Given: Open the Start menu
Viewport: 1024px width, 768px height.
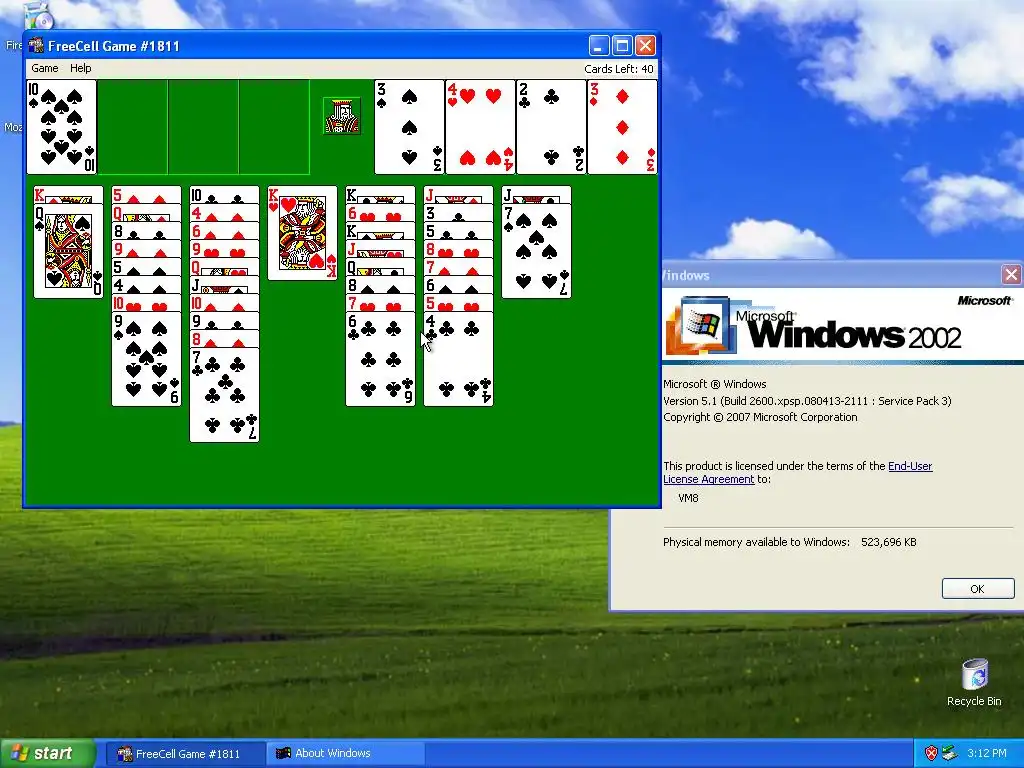Looking at the screenshot, I should click(x=48, y=753).
